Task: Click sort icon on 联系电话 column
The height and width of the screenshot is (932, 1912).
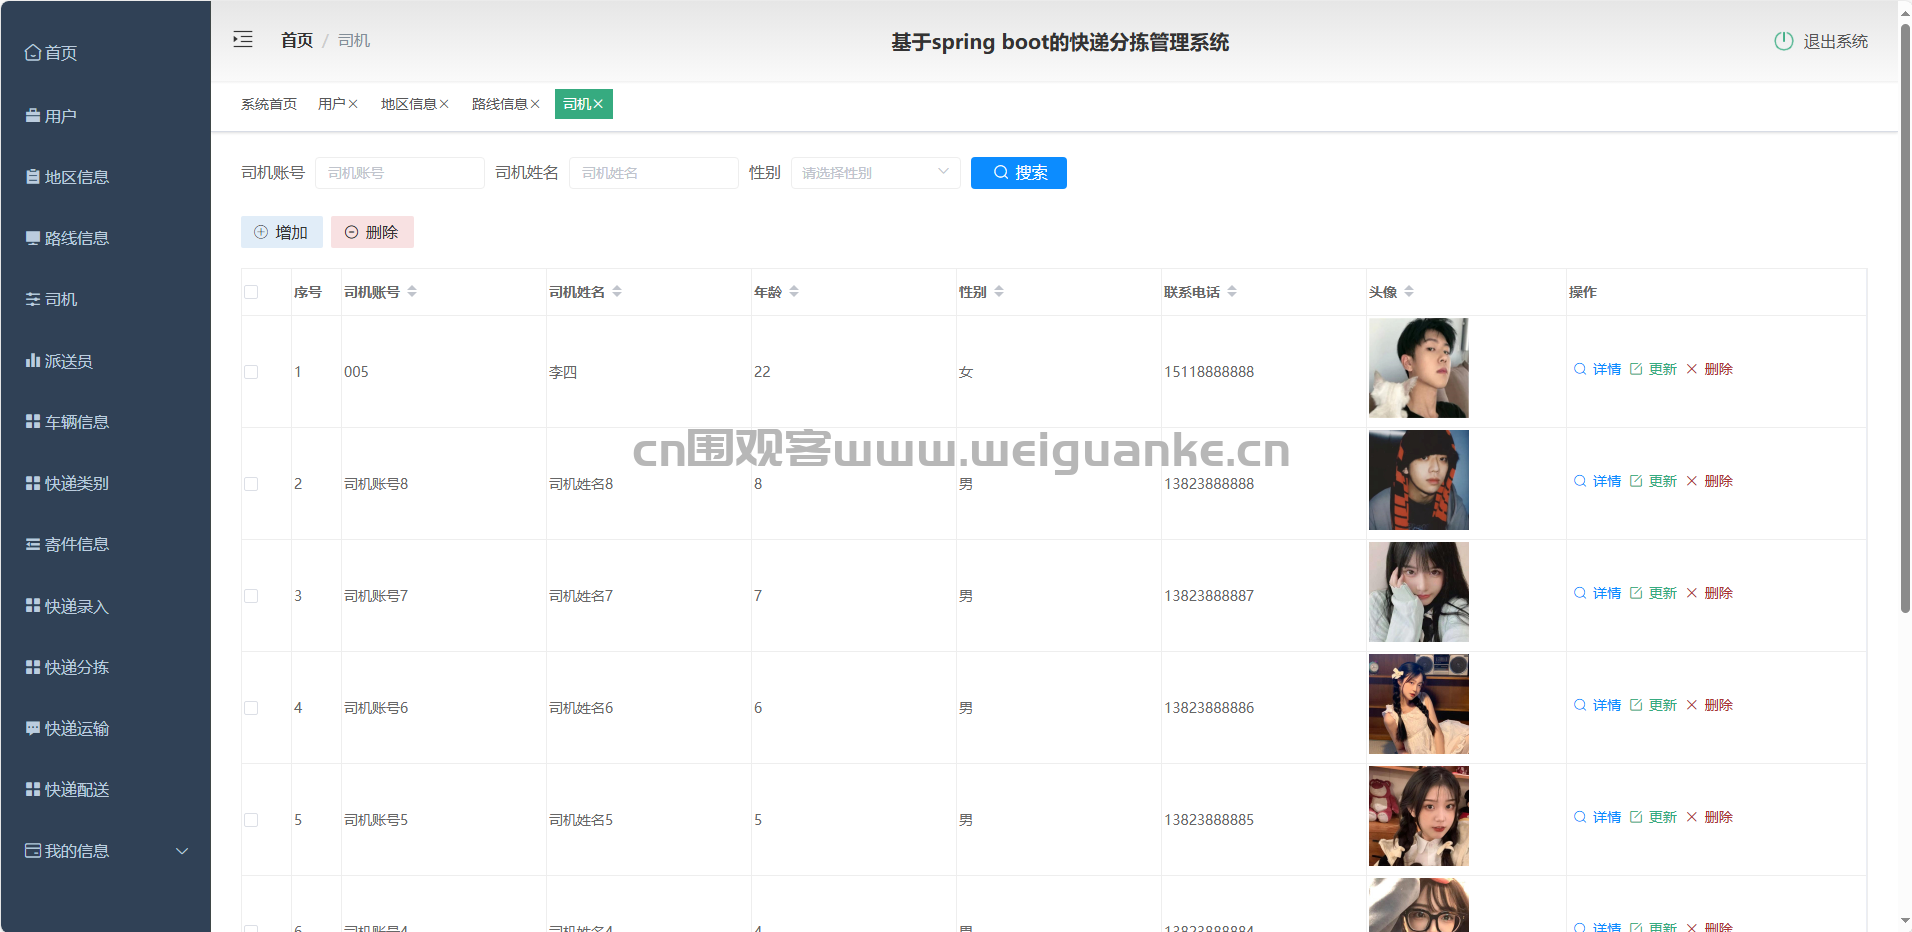Action: click(x=1232, y=292)
